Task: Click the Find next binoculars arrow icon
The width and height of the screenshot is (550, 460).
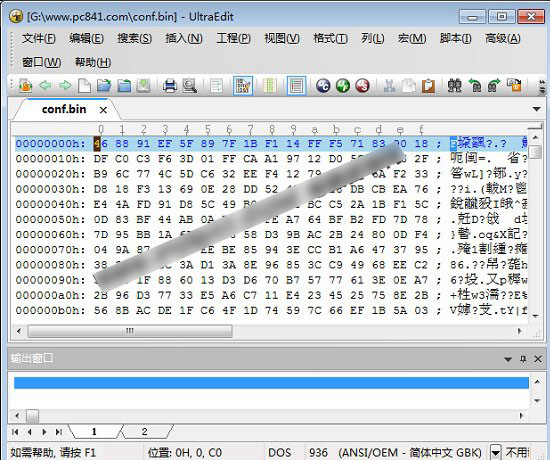Action: tap(494, 85)
